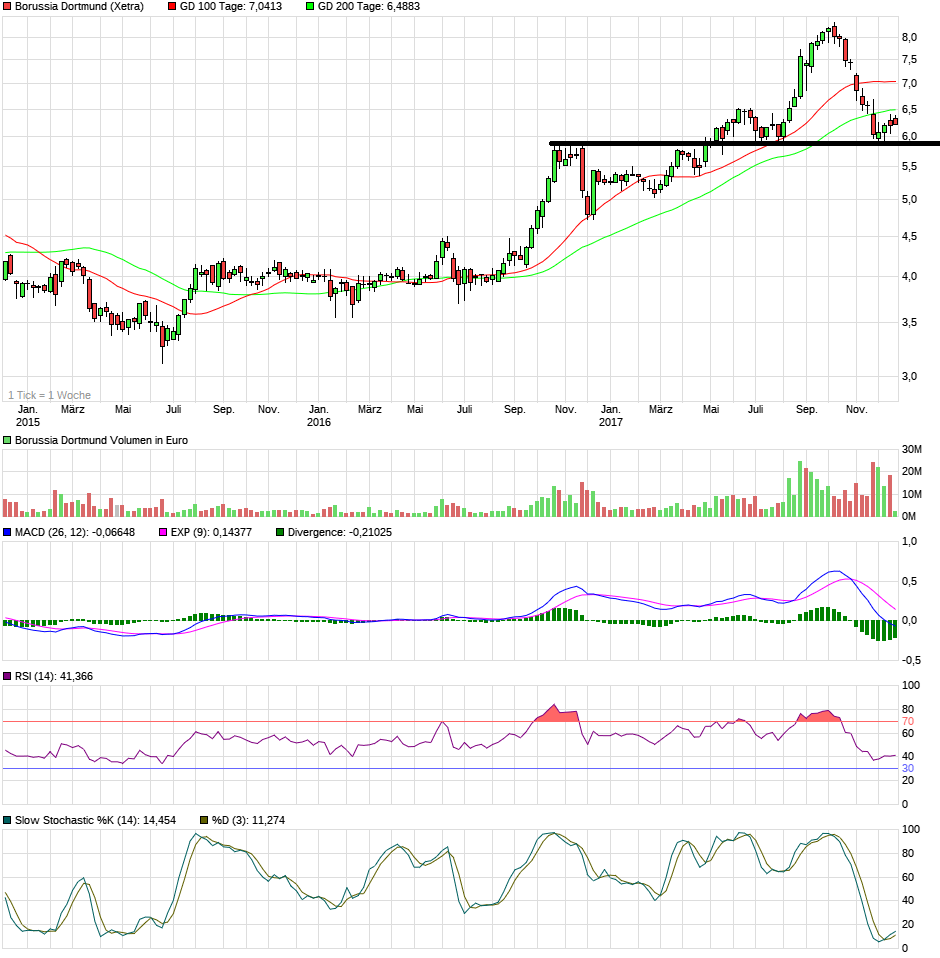The image size is (940, 958).
Task: Click the 8,0 price axis value
Action: tap(909, 38)
